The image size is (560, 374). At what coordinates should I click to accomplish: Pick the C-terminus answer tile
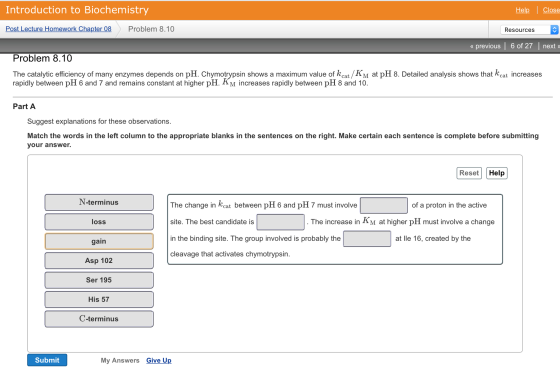click(99, 319)
